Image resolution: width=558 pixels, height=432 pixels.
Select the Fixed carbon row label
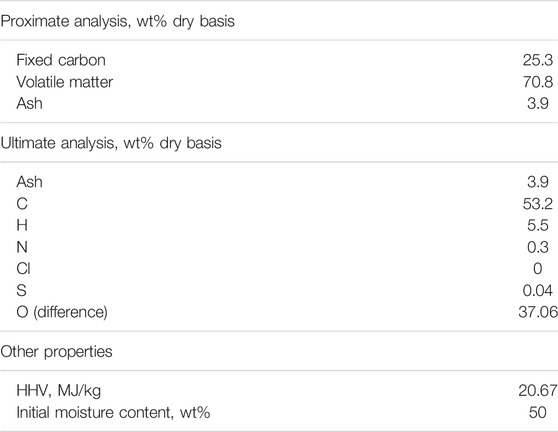[x=61, y=60]
